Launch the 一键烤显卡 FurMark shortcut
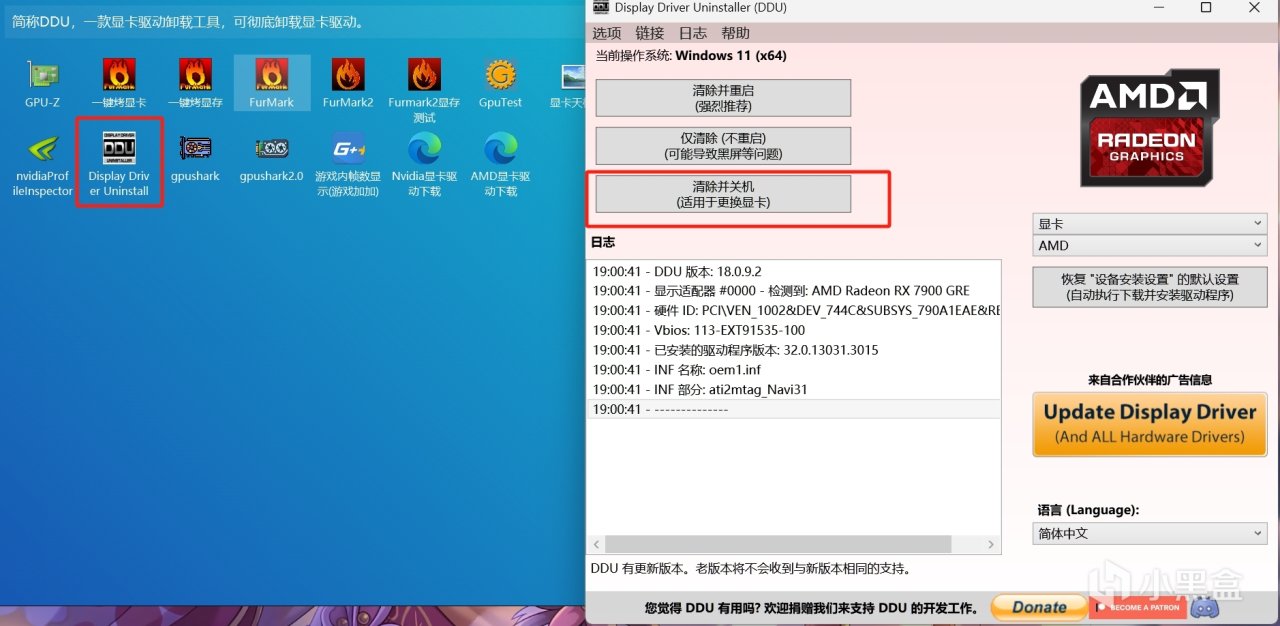 tap(119, 83)
